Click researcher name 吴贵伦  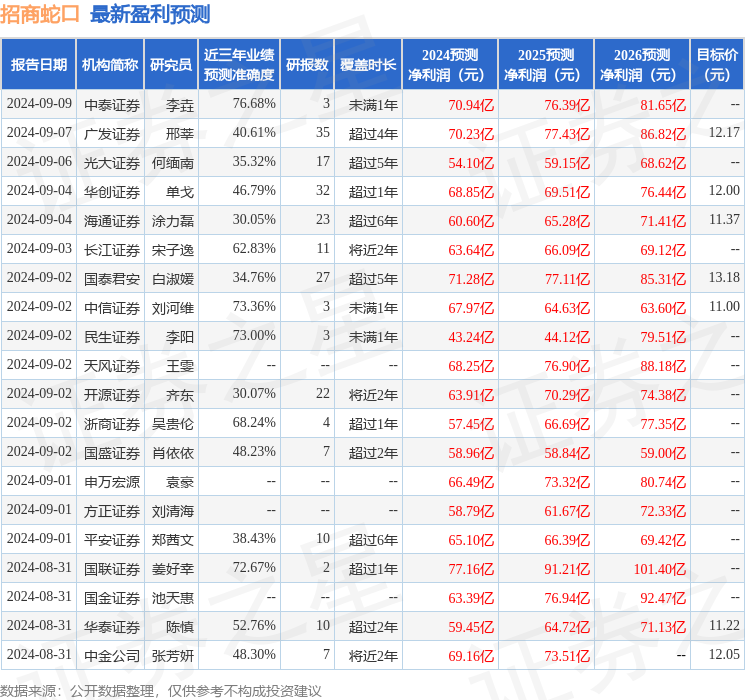[x=173, y=424]
